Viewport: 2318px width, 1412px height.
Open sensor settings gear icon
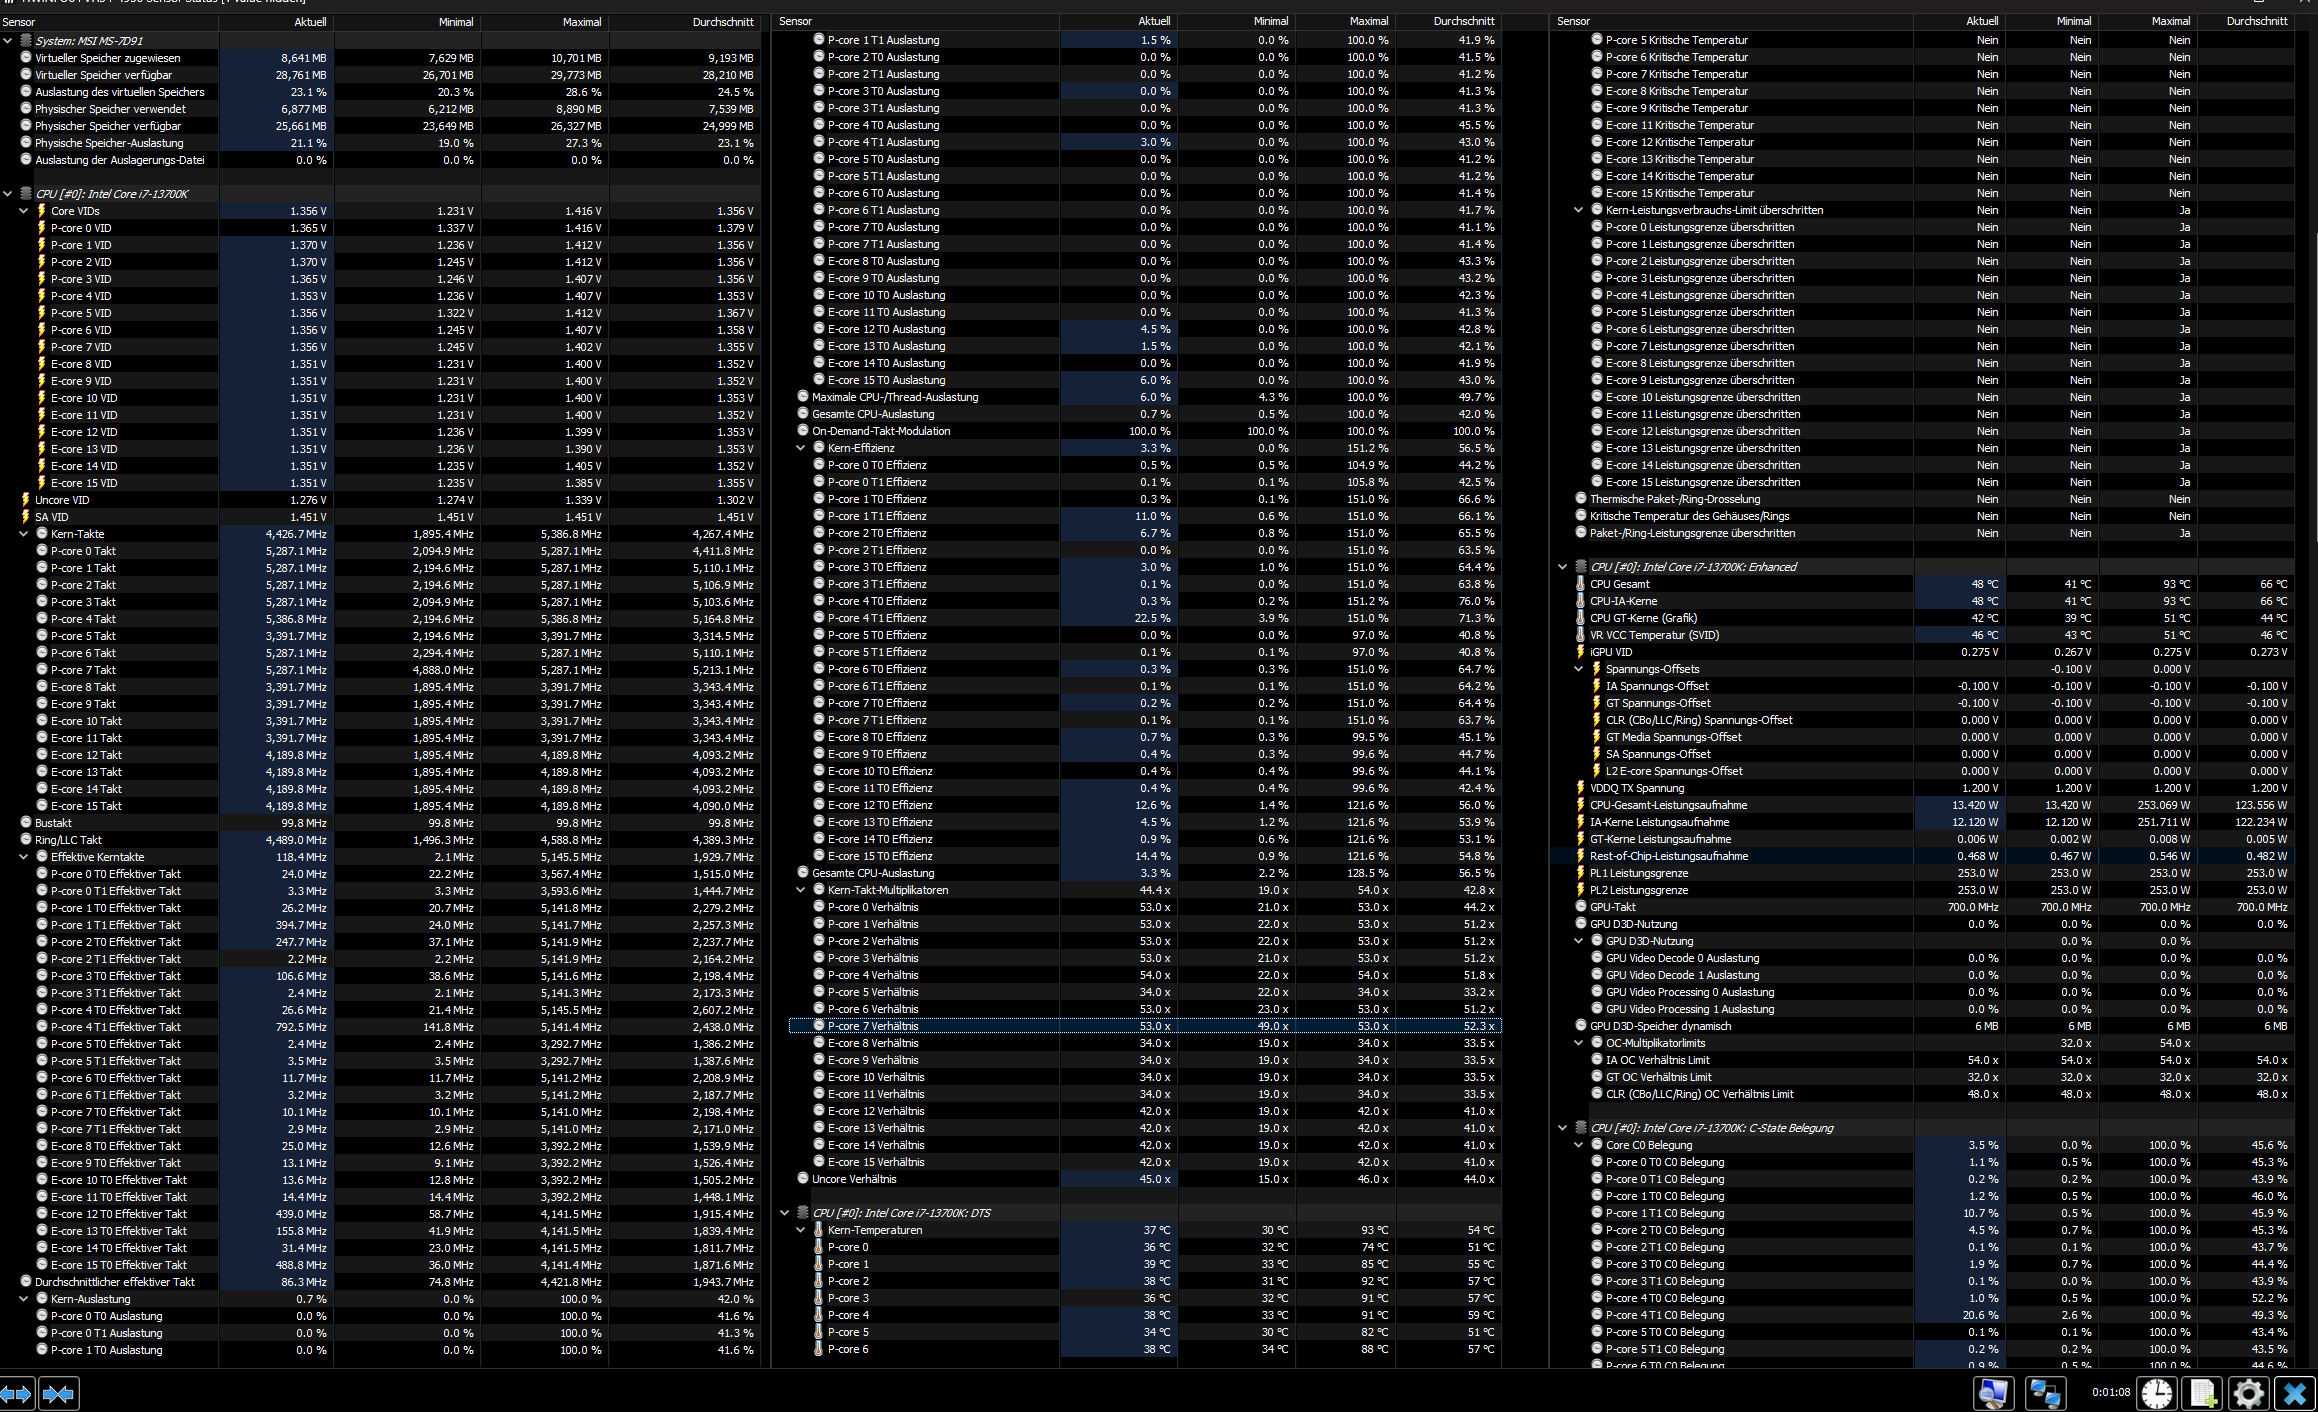[x=2248, y=1393]
